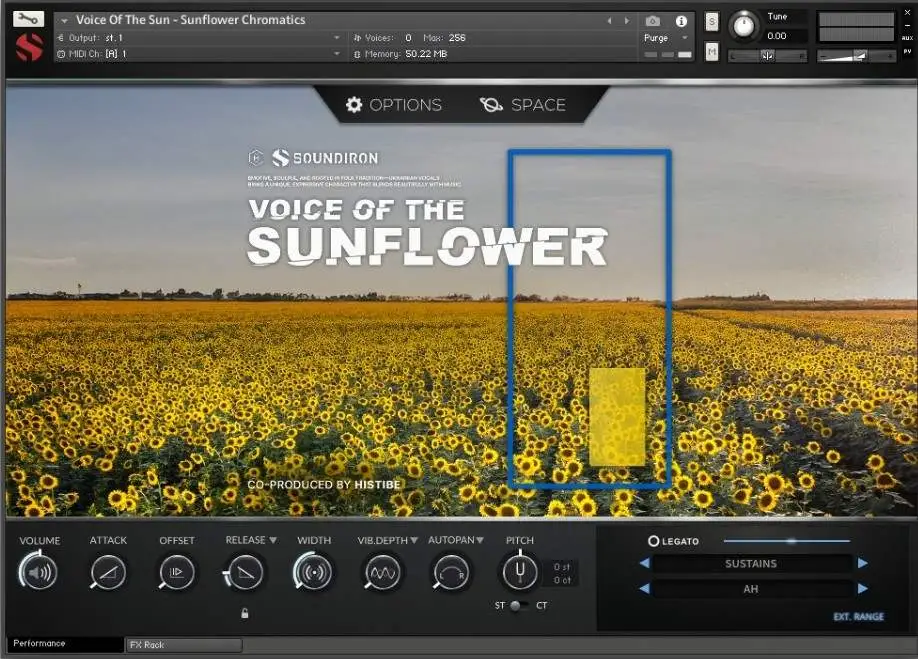Screen dimensions: 918x659
Task: Switch to the Performance tab
Action: [65, 643]
